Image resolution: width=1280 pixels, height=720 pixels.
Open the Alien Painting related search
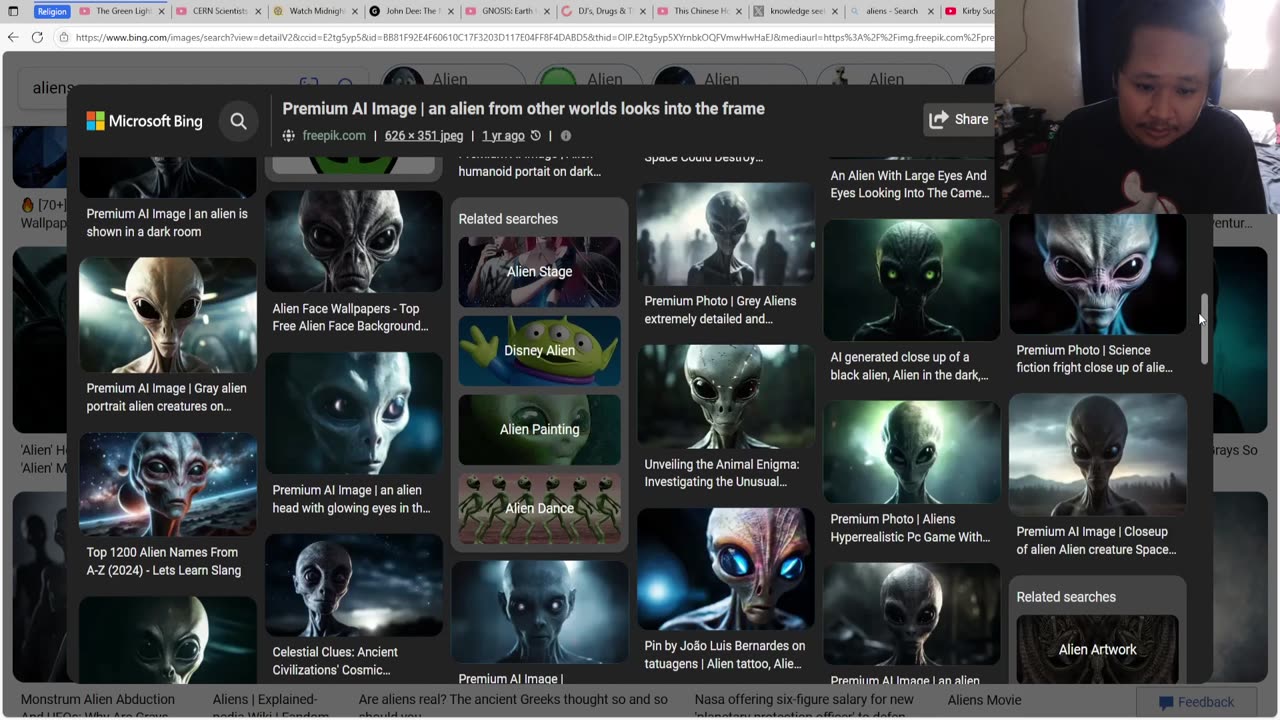(539, 430)
